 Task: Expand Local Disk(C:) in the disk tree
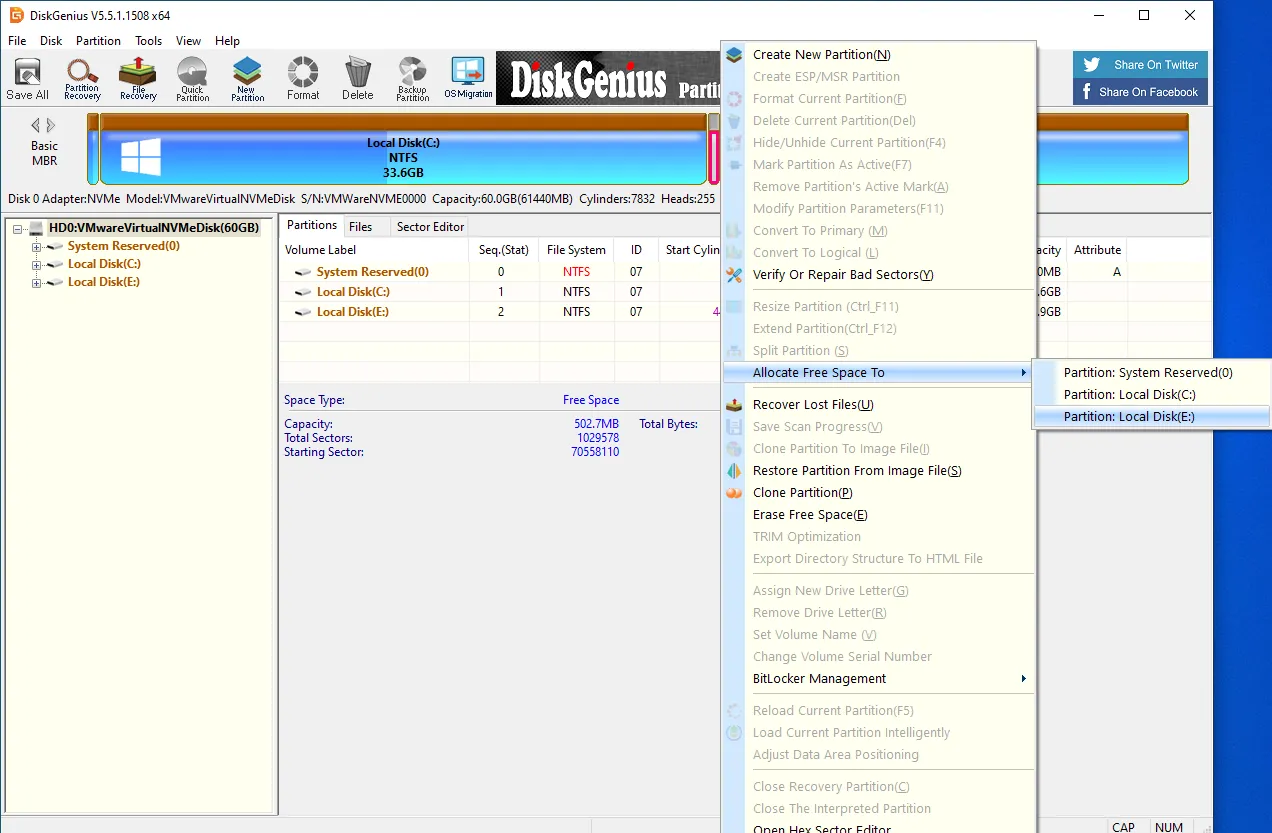coord(37,264)
